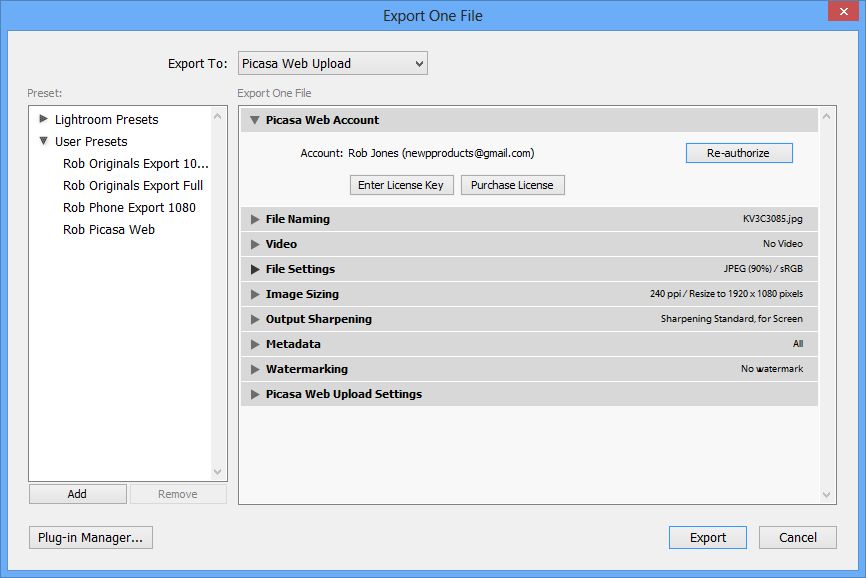Start the export with the Export button
Image resolution: width=866 pixels, height=578 pixels.
pyautogui.click(x=707, y=537)
